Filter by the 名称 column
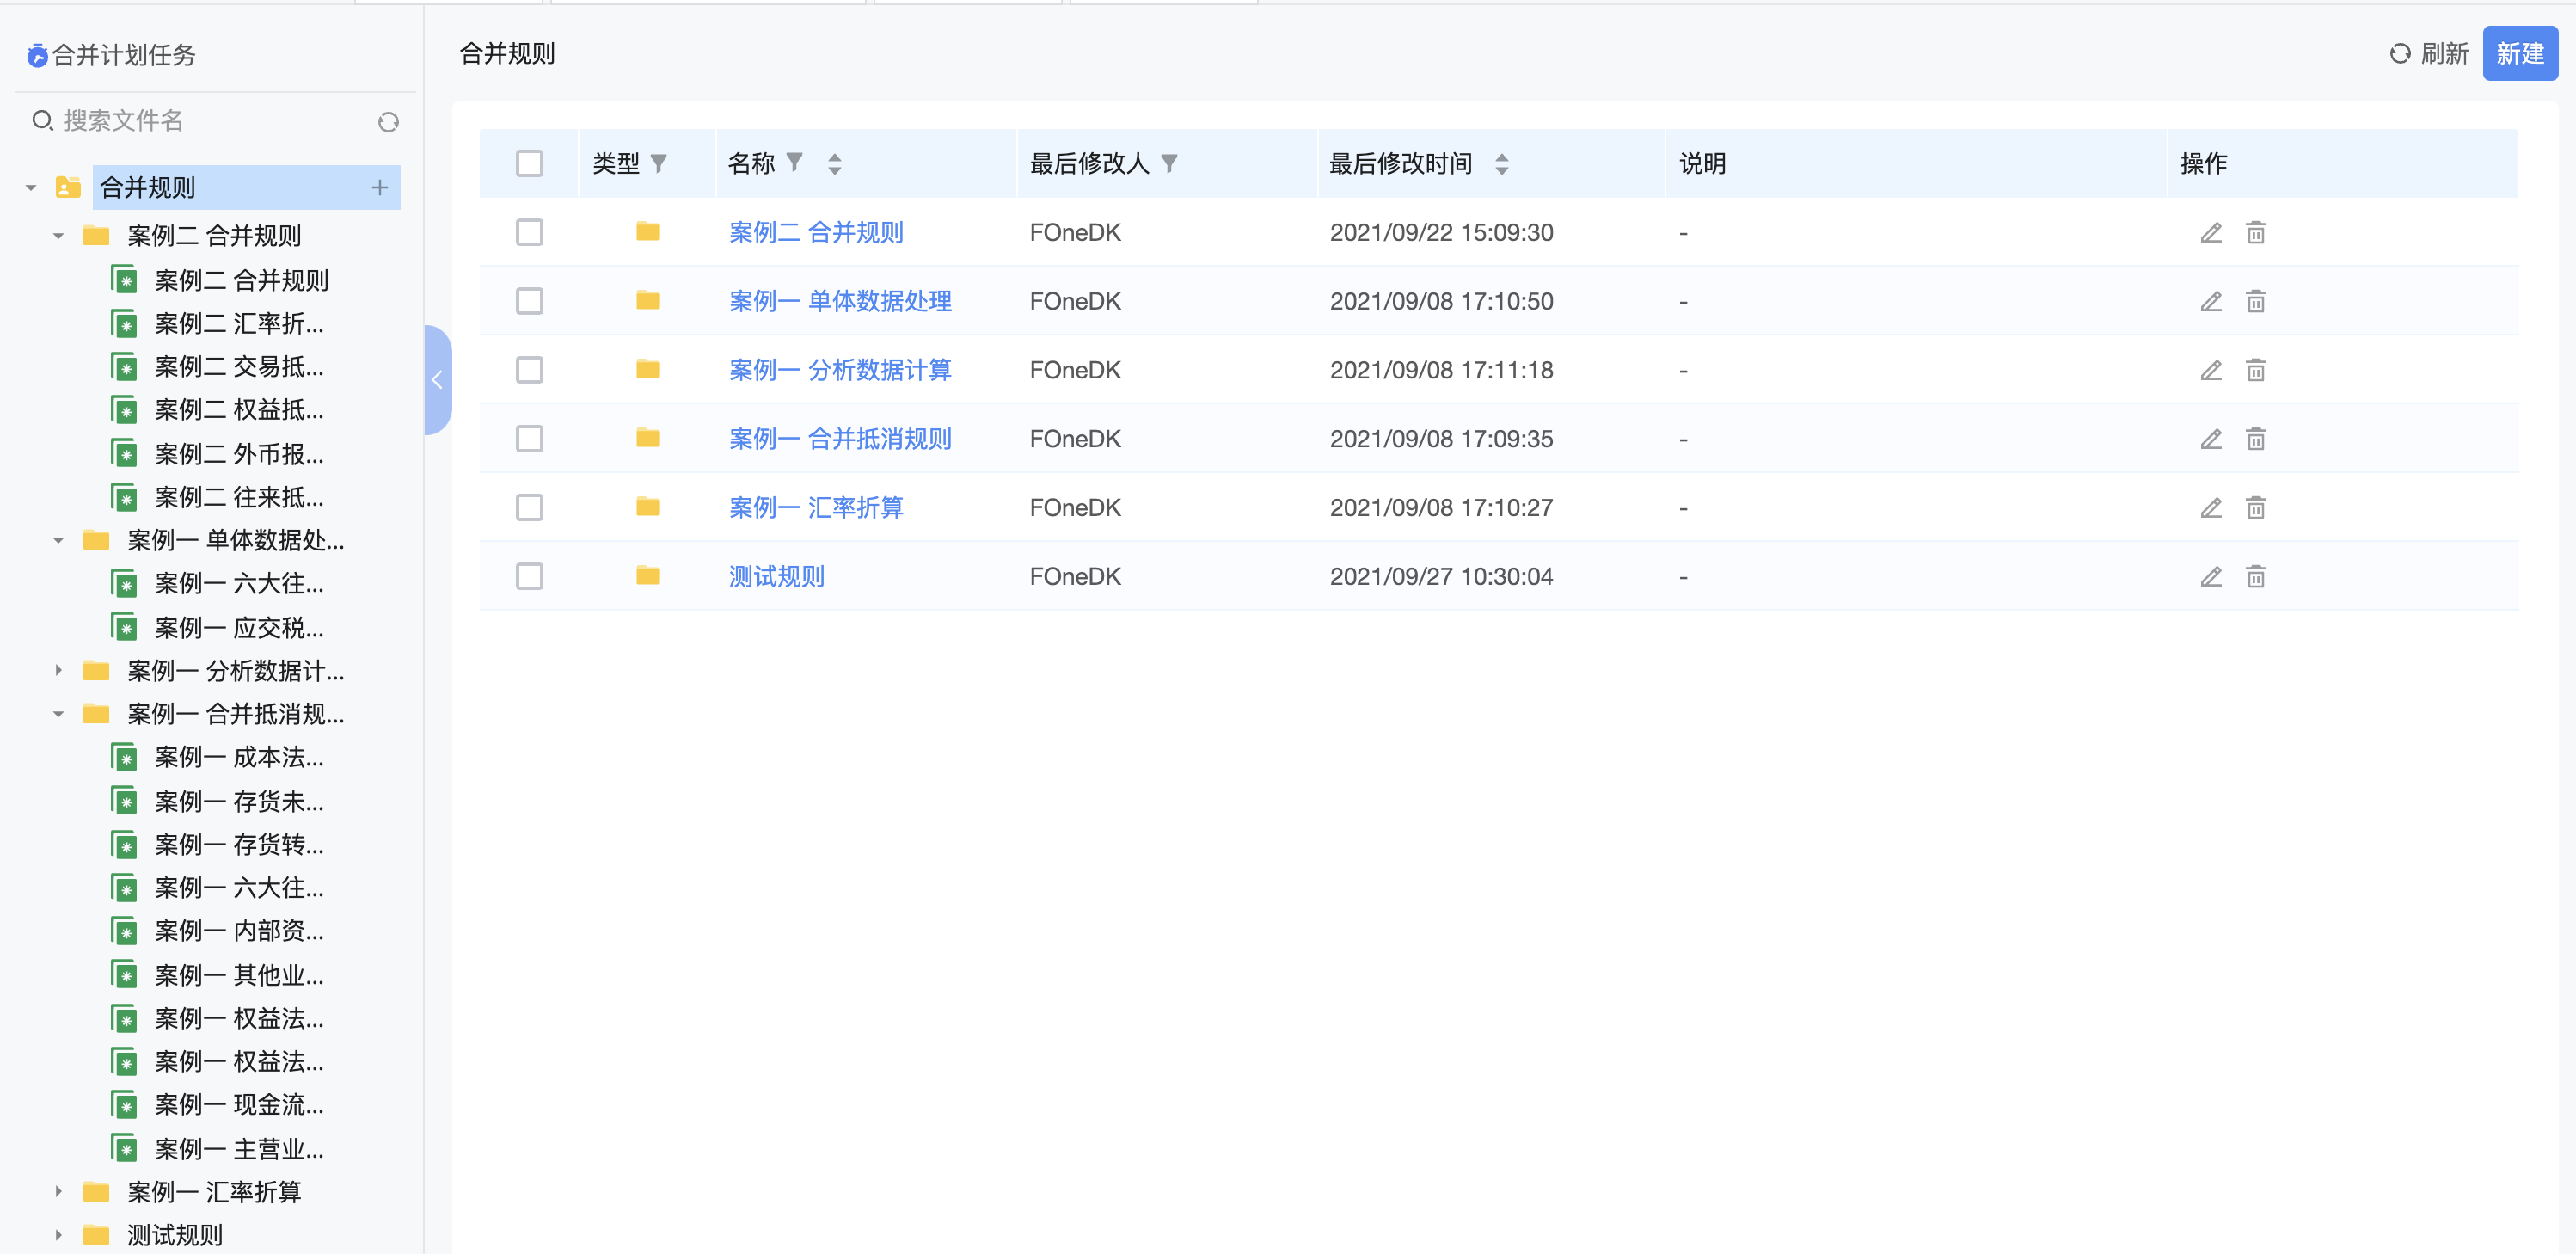Screen dimensions: 2576x1254 click(x=795, y=162)
